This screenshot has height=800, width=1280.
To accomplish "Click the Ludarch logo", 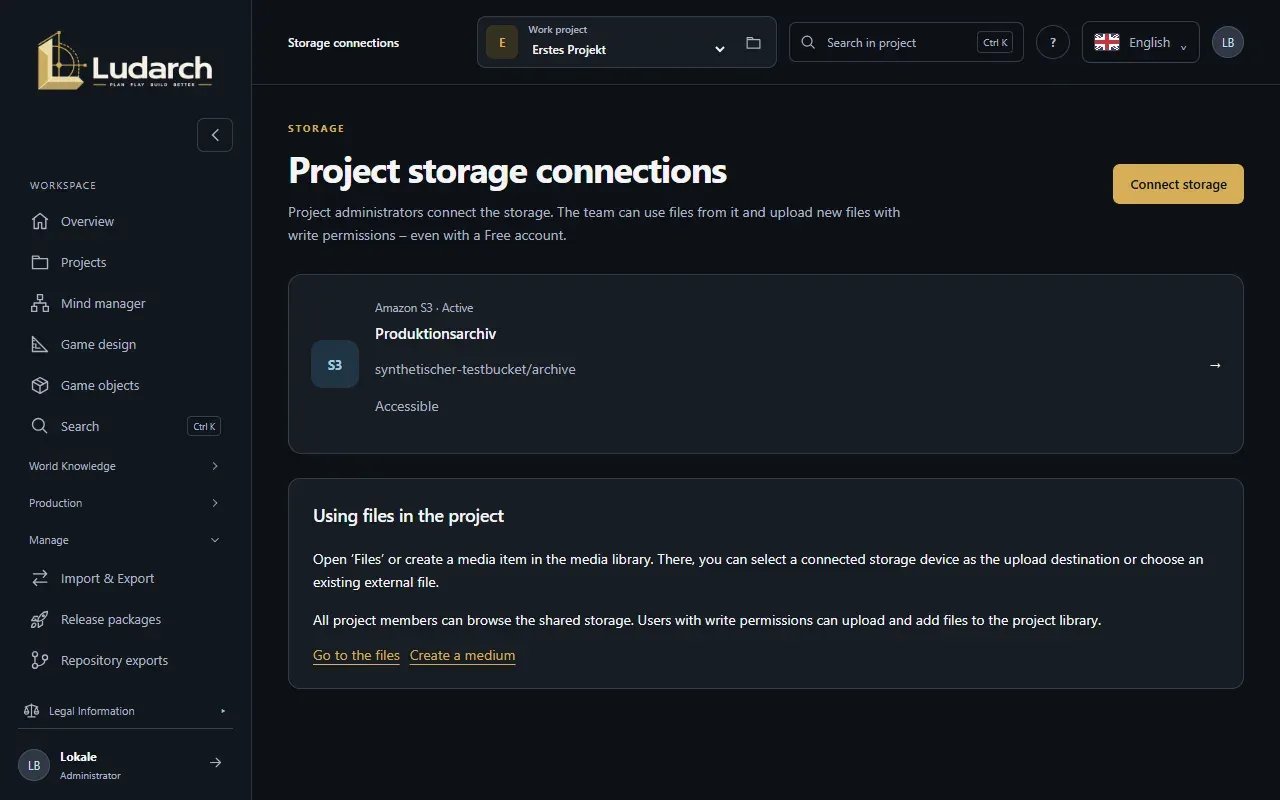I will click(x=125, y=60).
